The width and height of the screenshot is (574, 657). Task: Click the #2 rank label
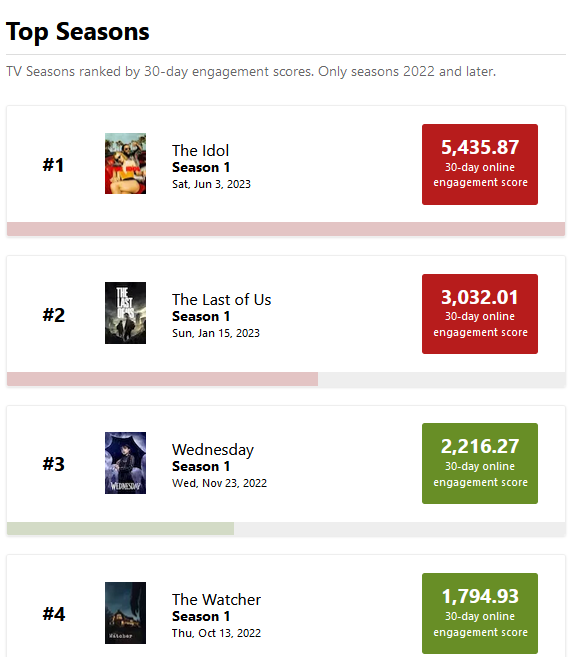[x=54, y=315]
